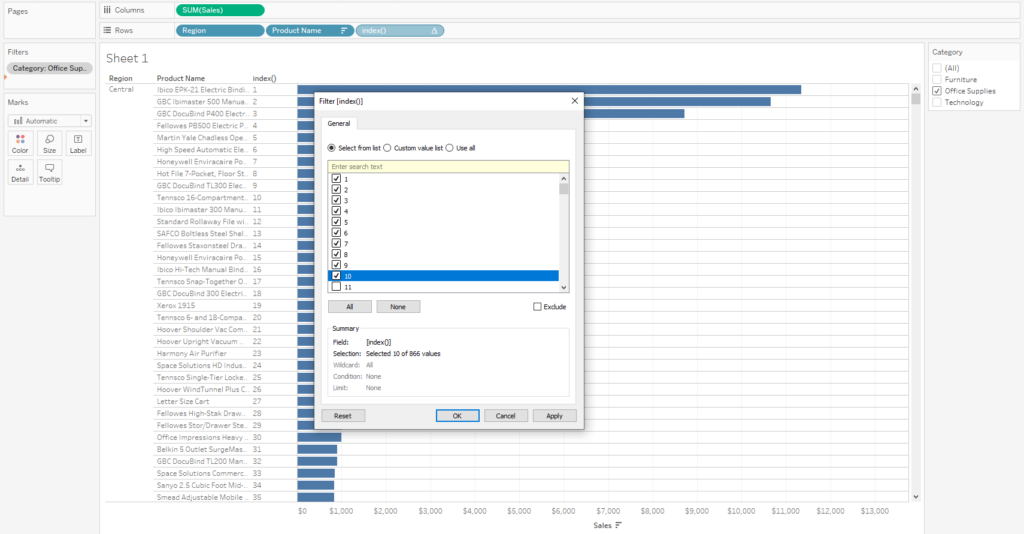Screen dimensions: 1024x534
Task: Click the 'Enter search text' field
Action: coord(448,166)
